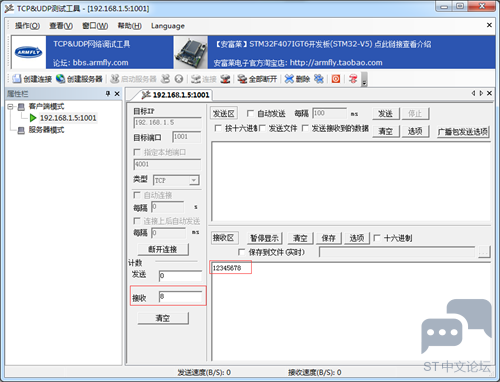Image resolution: width=500 pixels, height=382 pixels.
Task: Click the red square toolbar icon
Action: (336, 79)
